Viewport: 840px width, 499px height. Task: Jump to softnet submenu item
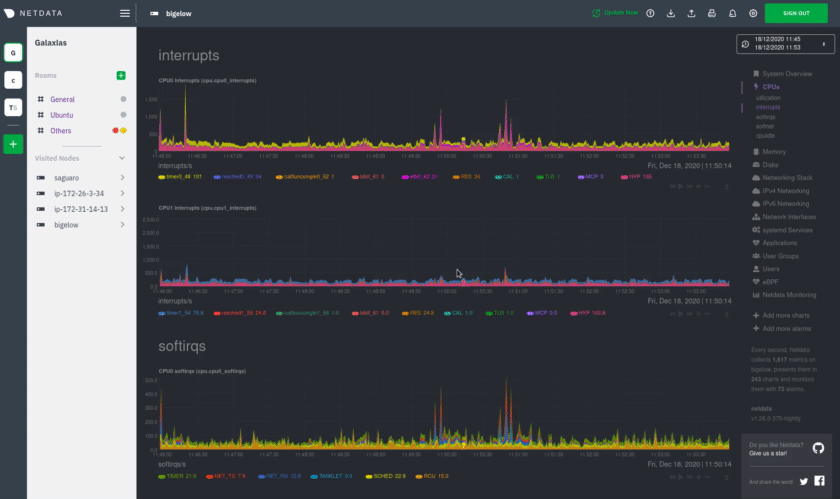click(764, 126)
